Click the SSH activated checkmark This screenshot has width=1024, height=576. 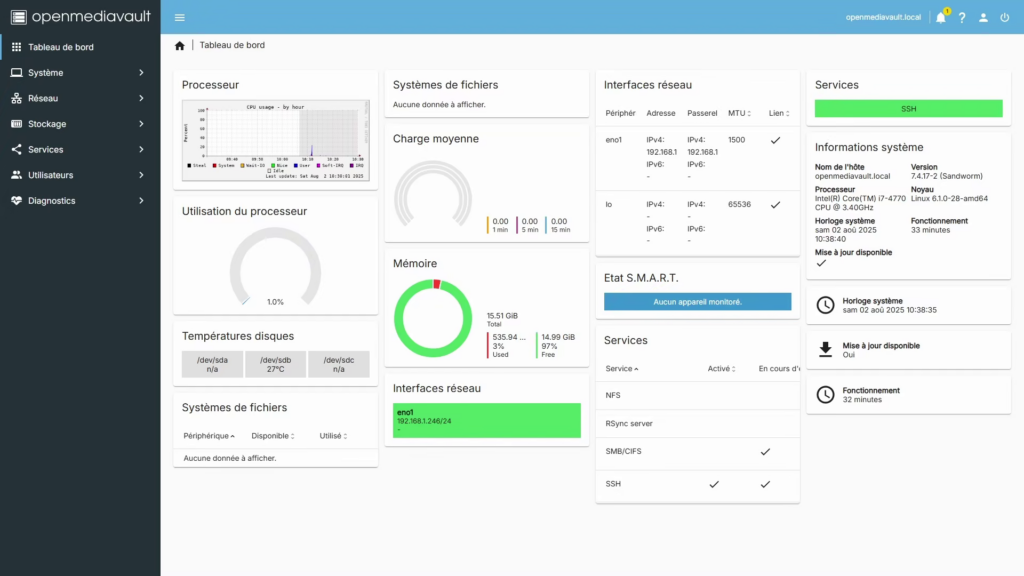tap(714, 484)
